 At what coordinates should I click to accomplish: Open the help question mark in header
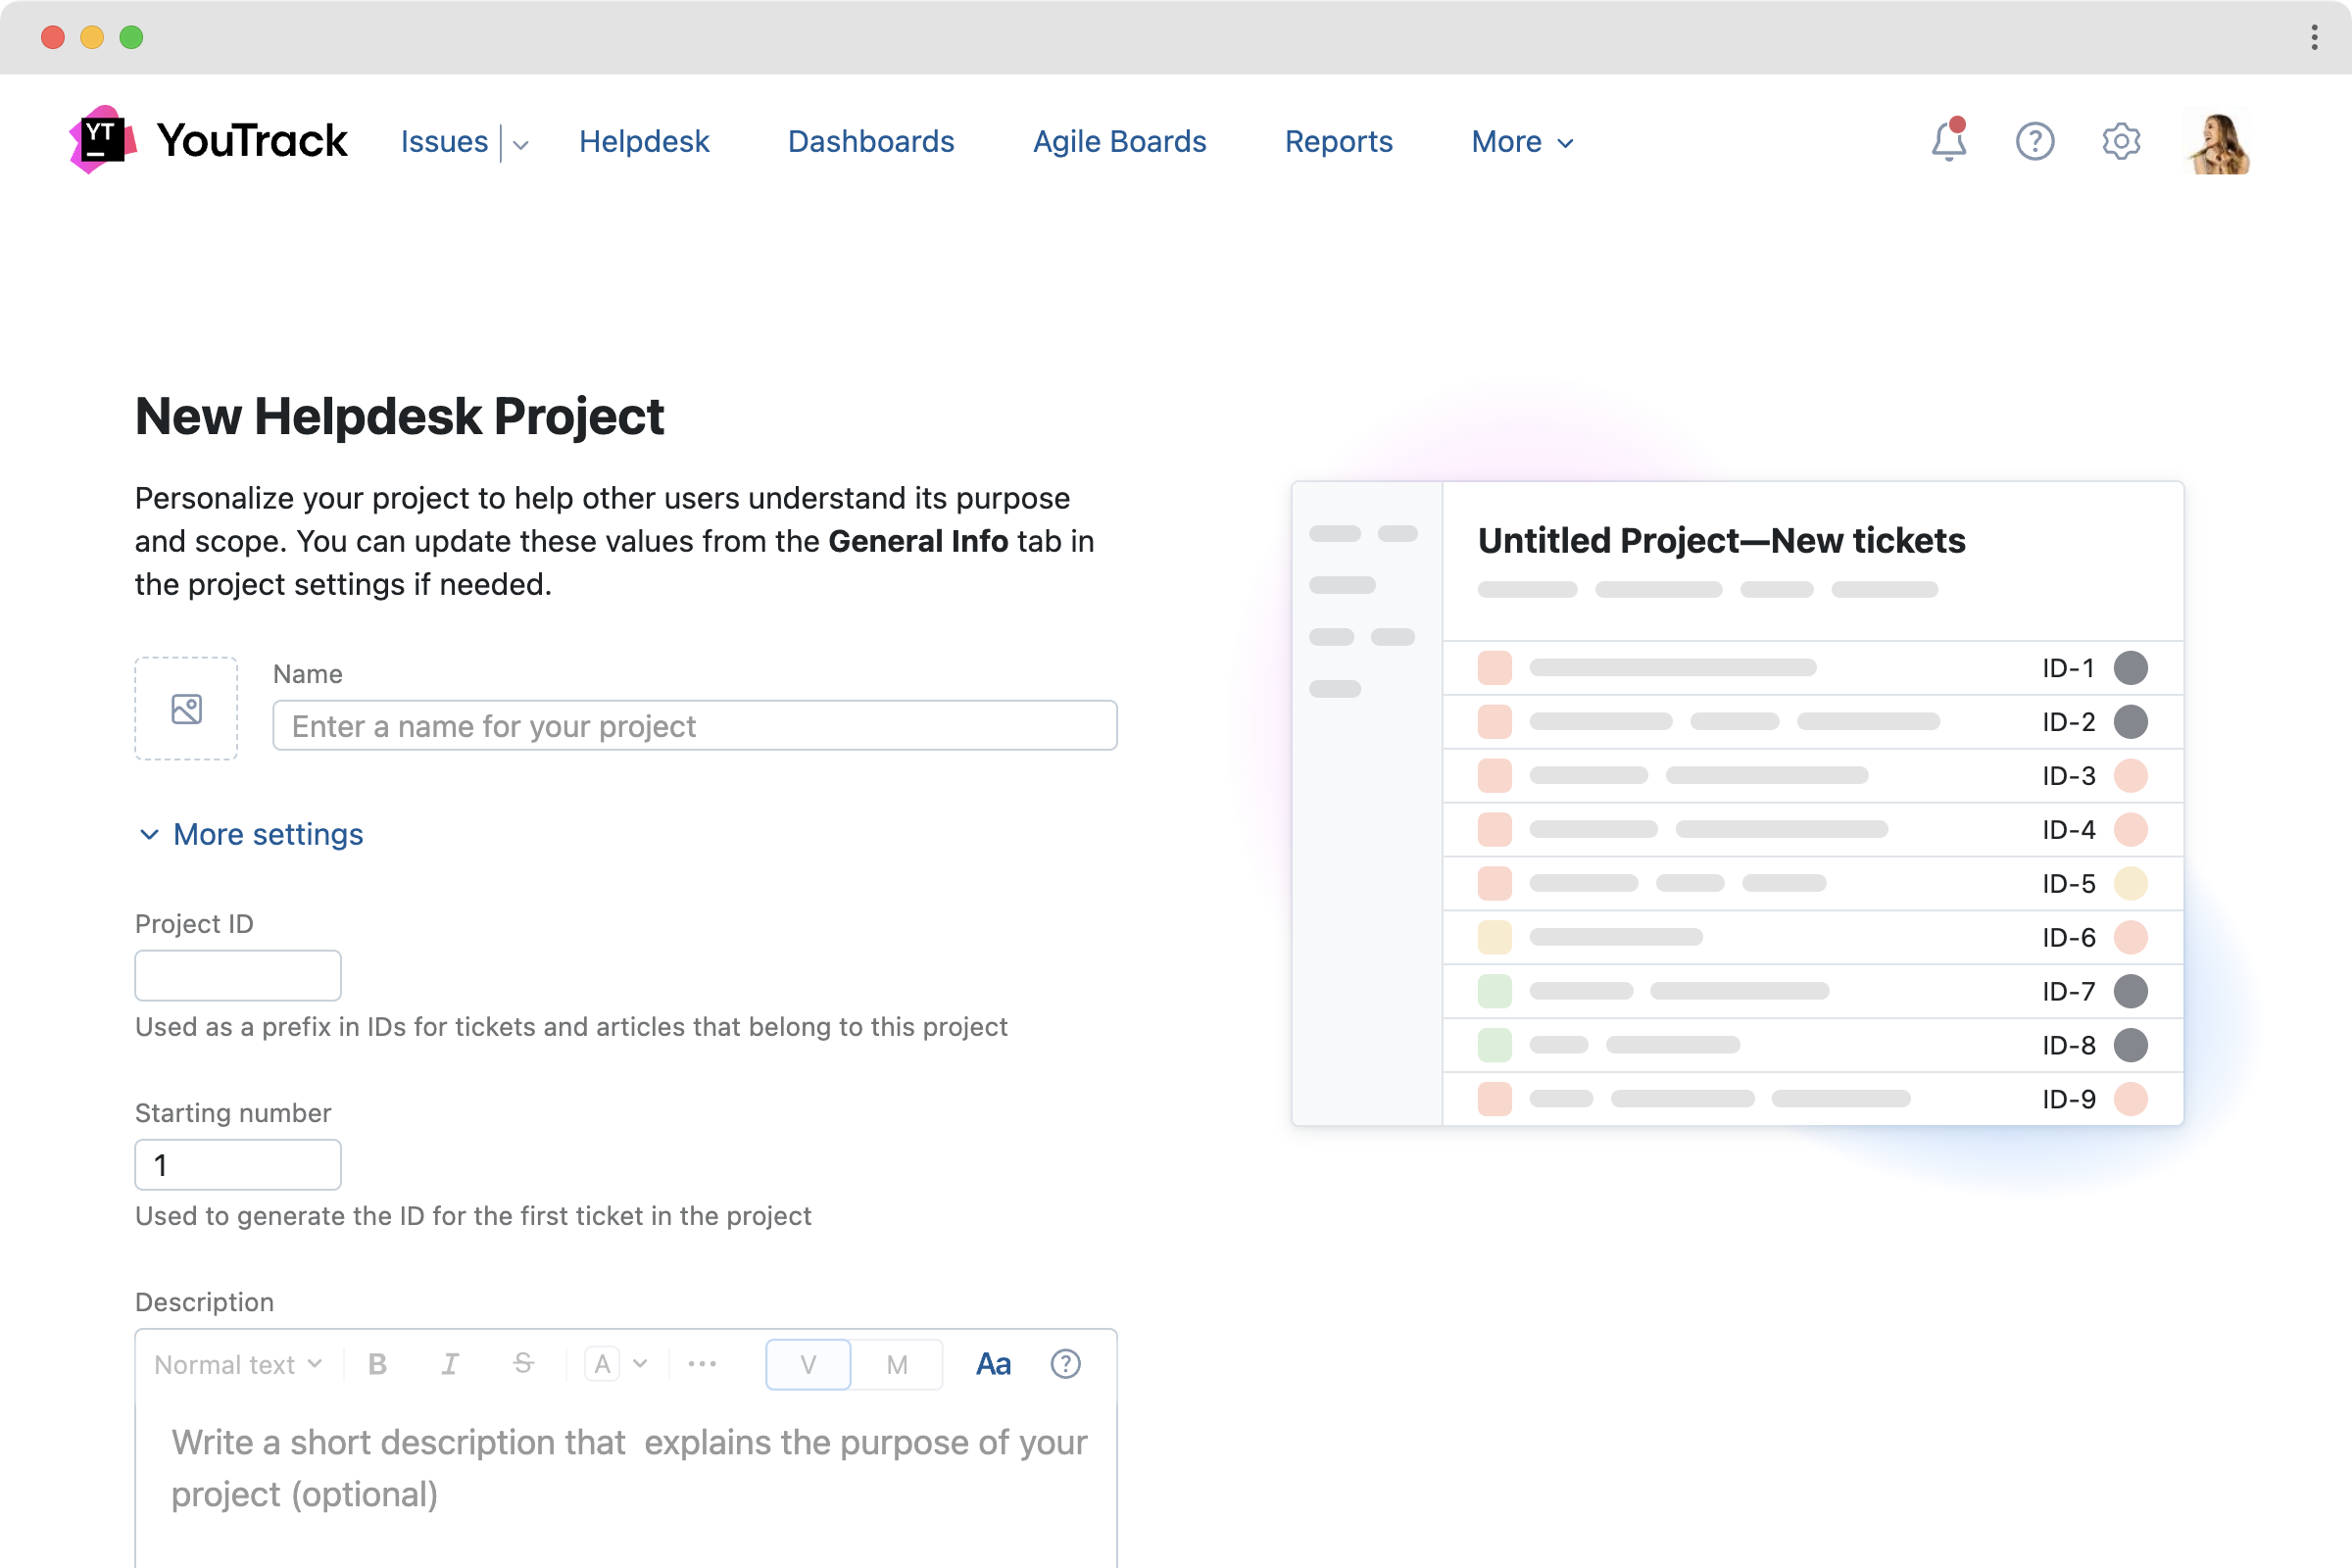click(2034, 141)
